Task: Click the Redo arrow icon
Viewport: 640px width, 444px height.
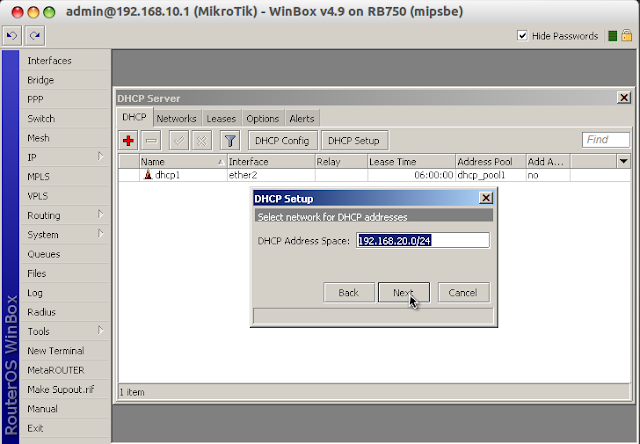Action: pos(35,36)
